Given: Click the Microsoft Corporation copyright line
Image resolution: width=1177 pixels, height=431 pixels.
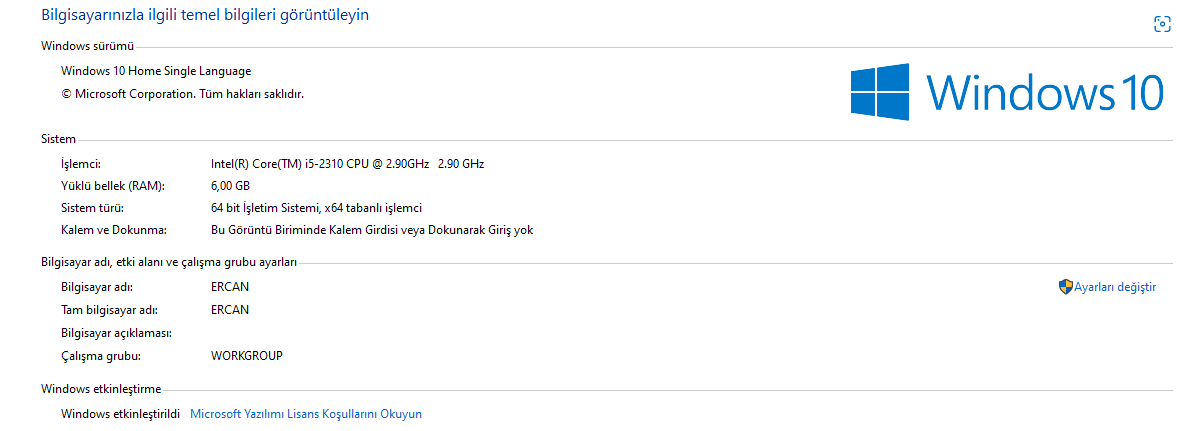Looking at the screenshot, I should [x=182, y=94].
